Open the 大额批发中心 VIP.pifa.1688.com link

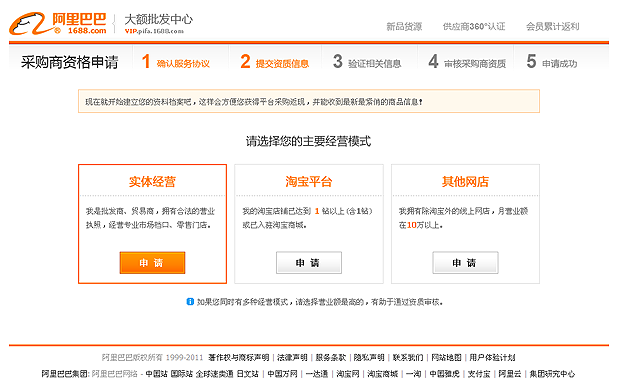[x=159, y=23]
